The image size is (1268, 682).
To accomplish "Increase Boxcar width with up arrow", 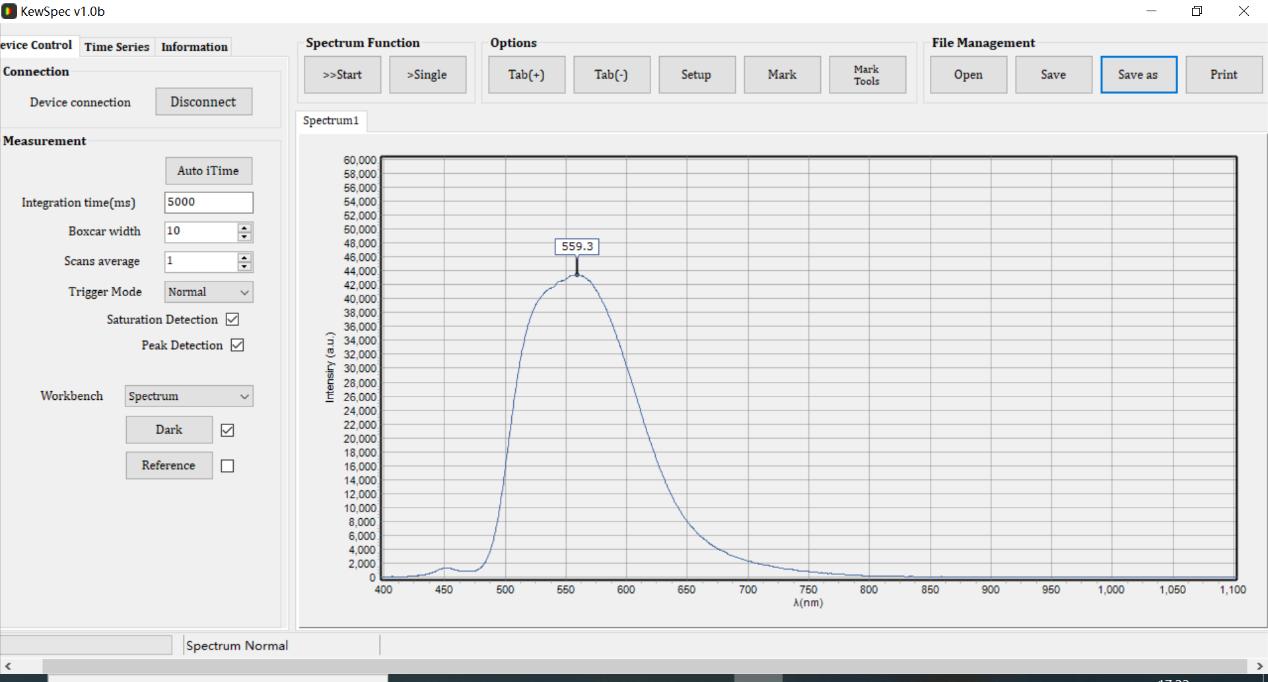I will point(245,227).
